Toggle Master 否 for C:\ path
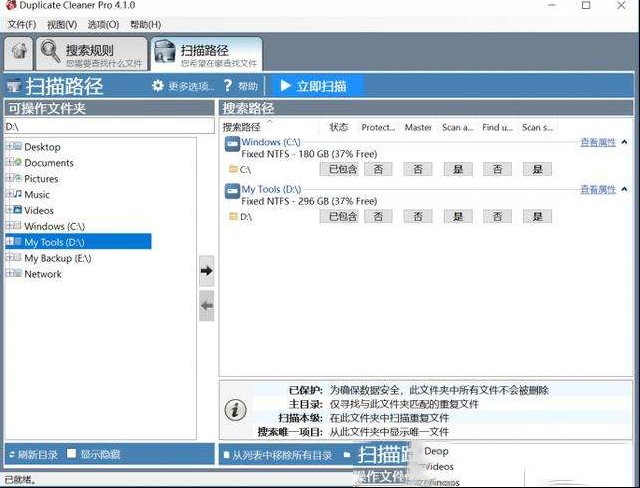The image size is (640, 488). [418, 169]
